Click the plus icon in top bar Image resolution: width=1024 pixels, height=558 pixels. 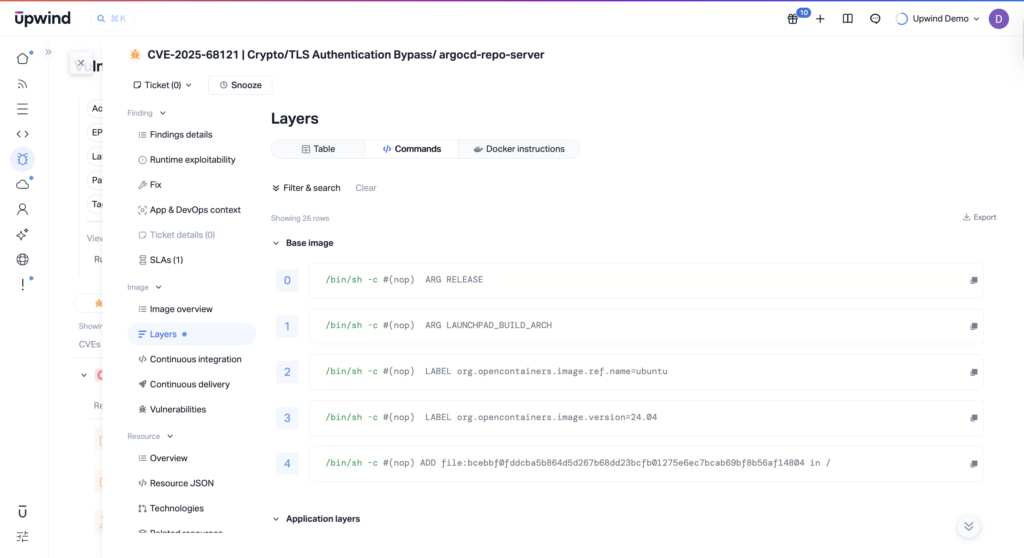pyautogui.click(x=820, y=18)
